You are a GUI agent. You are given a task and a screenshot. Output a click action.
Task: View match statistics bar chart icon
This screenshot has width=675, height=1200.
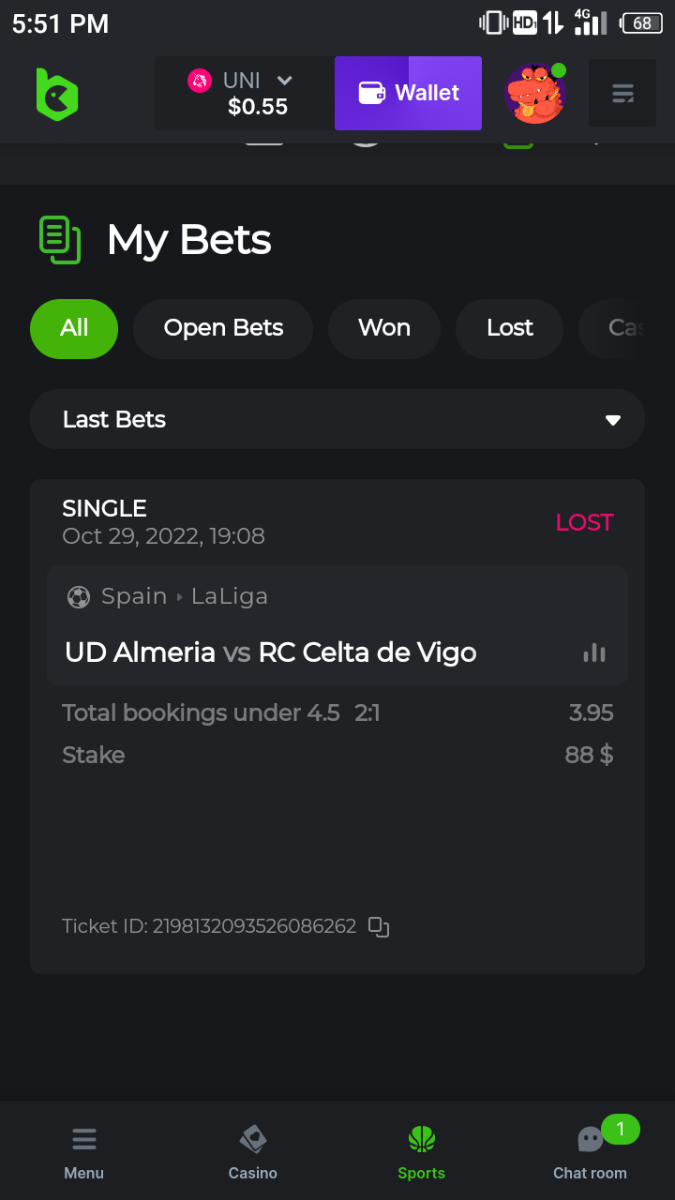click(x=595, y=653)
